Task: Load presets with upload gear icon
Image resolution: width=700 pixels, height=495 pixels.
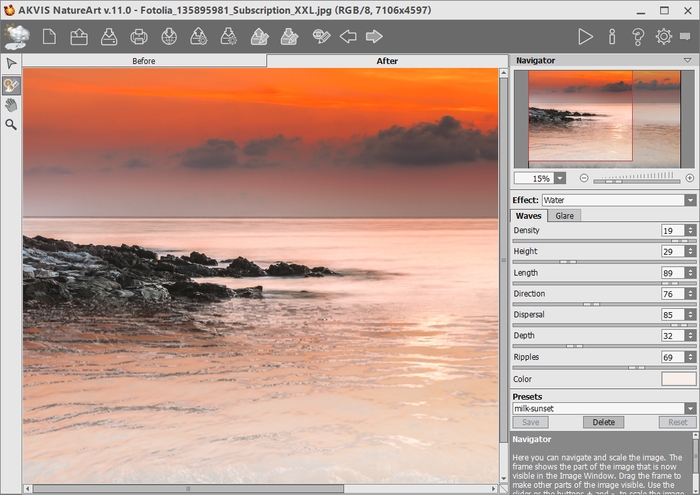Action: pos(199,37)
